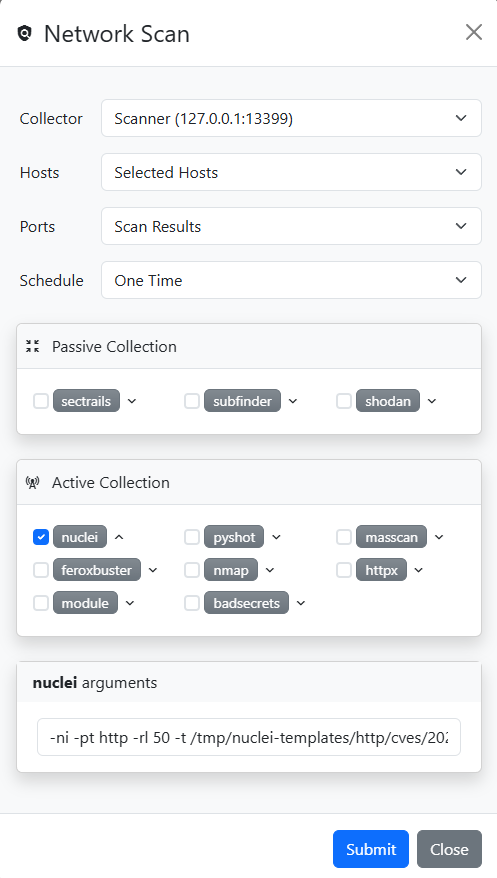Viewport: 497px width, 878px height.
Task: Collapse nuclei arguments with the up chevron
Action: point(119,537)
